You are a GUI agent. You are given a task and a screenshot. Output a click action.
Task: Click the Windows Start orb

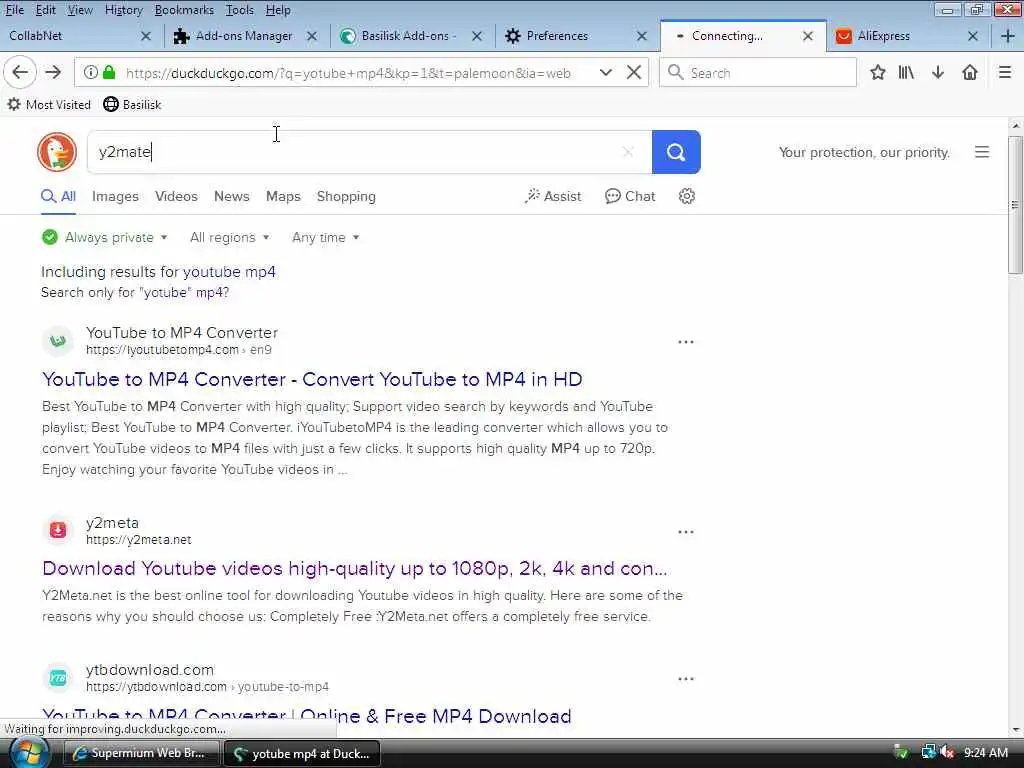coord(28,753)
